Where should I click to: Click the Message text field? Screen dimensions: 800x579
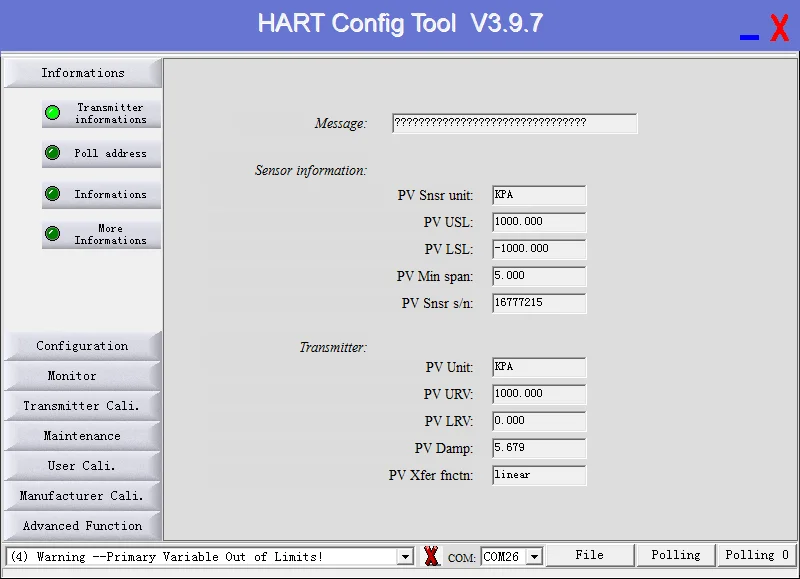pos(514,123)
